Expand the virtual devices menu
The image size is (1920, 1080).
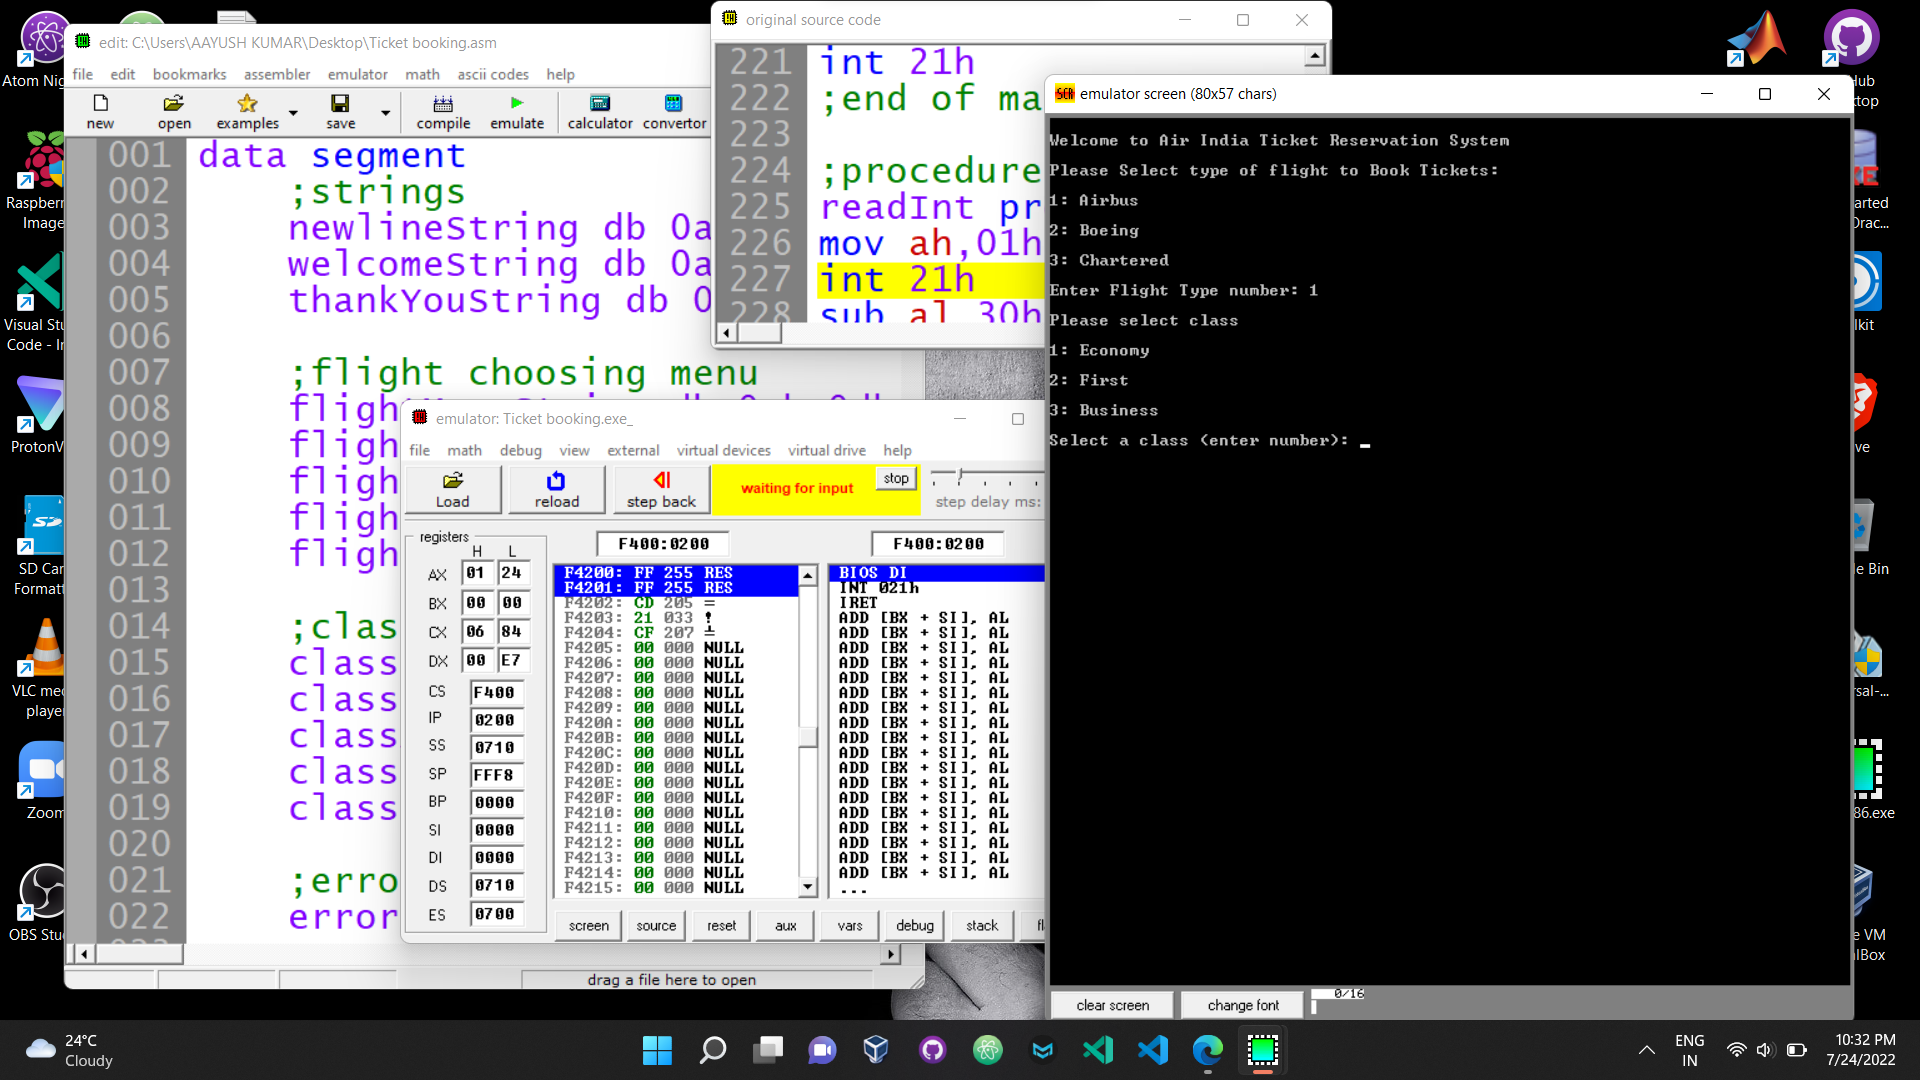click(x=723, y=450)
